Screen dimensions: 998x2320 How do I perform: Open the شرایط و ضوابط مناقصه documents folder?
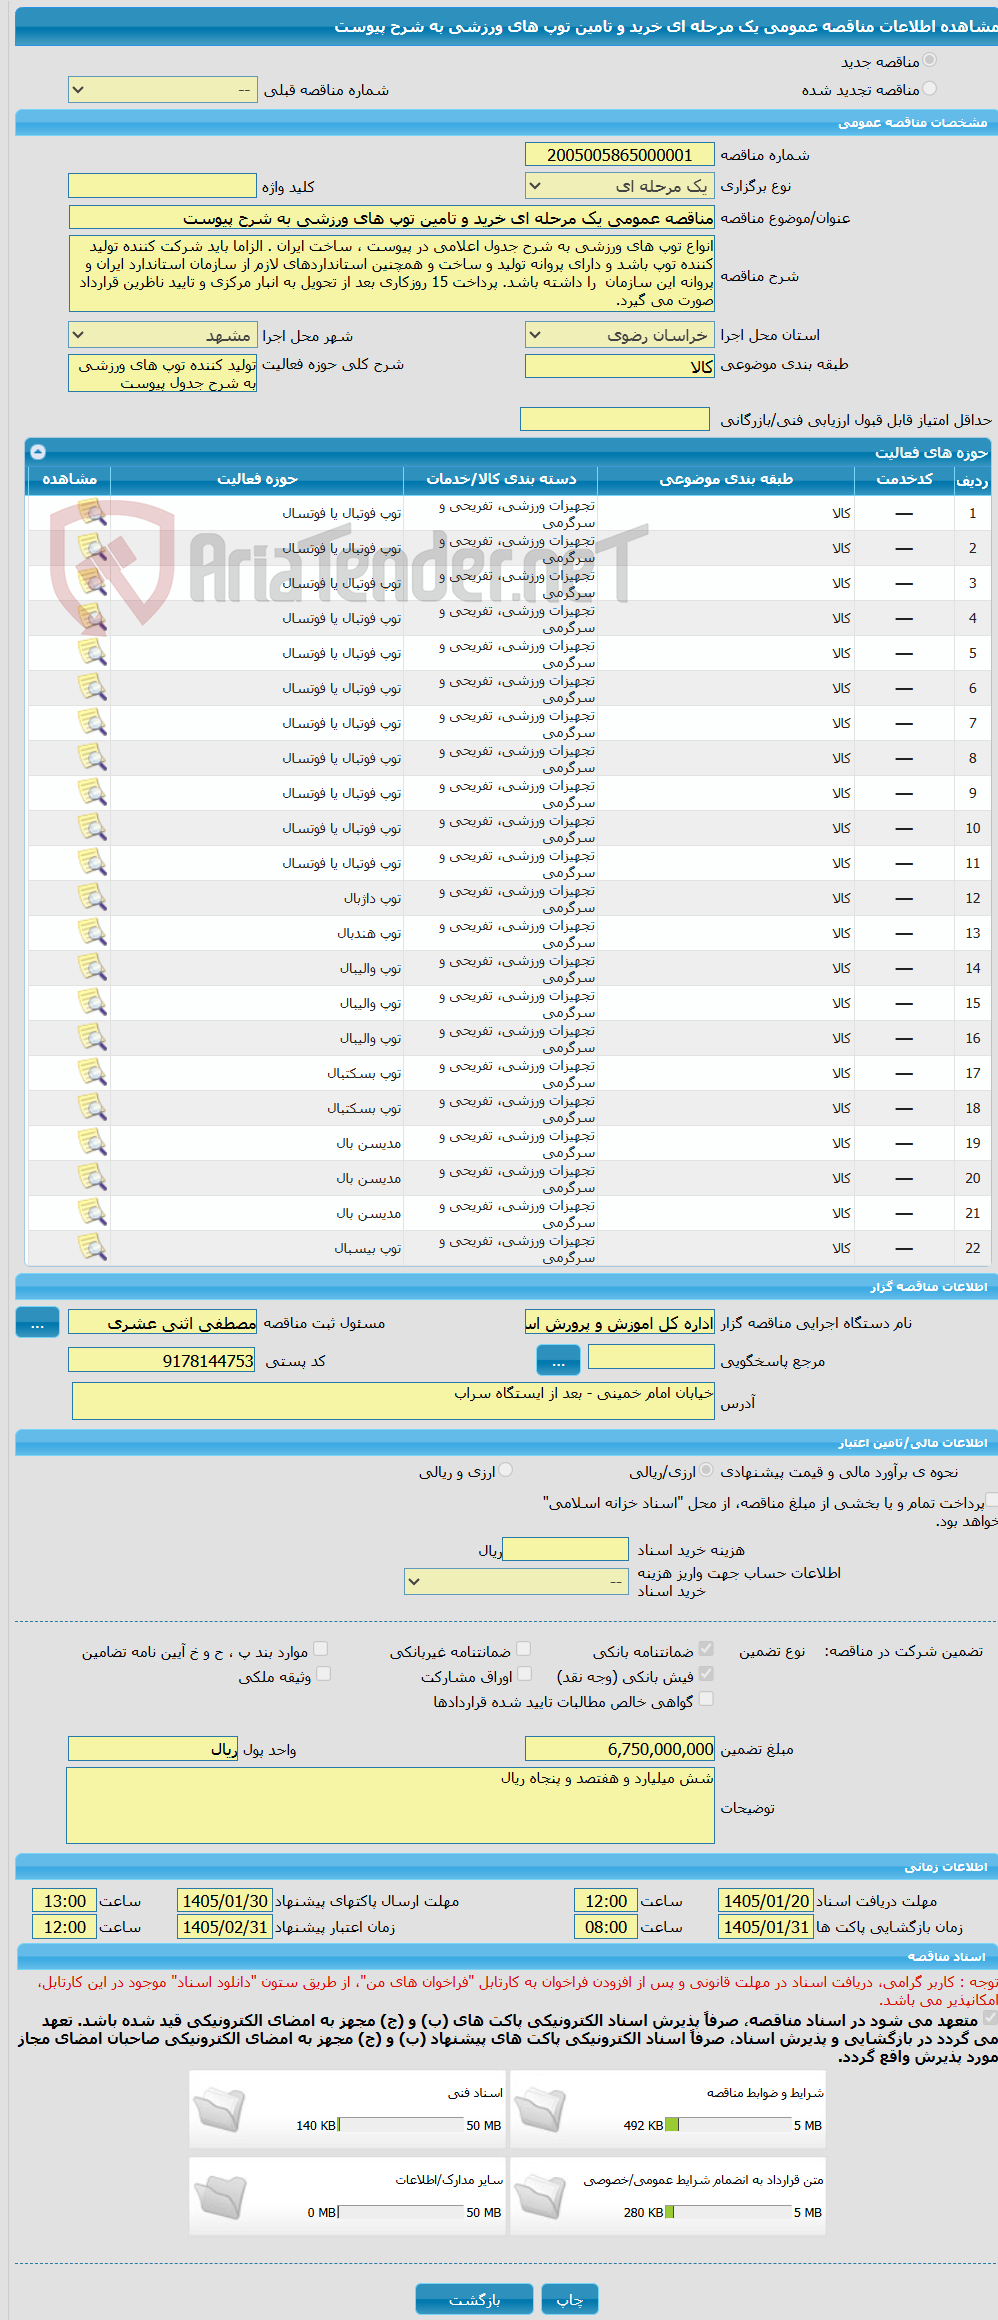coord(541,2110)
